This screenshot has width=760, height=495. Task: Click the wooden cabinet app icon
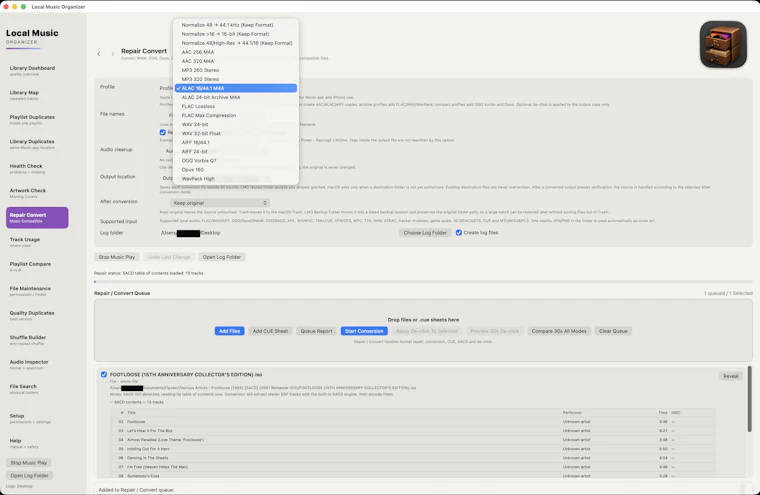point(723,44)
